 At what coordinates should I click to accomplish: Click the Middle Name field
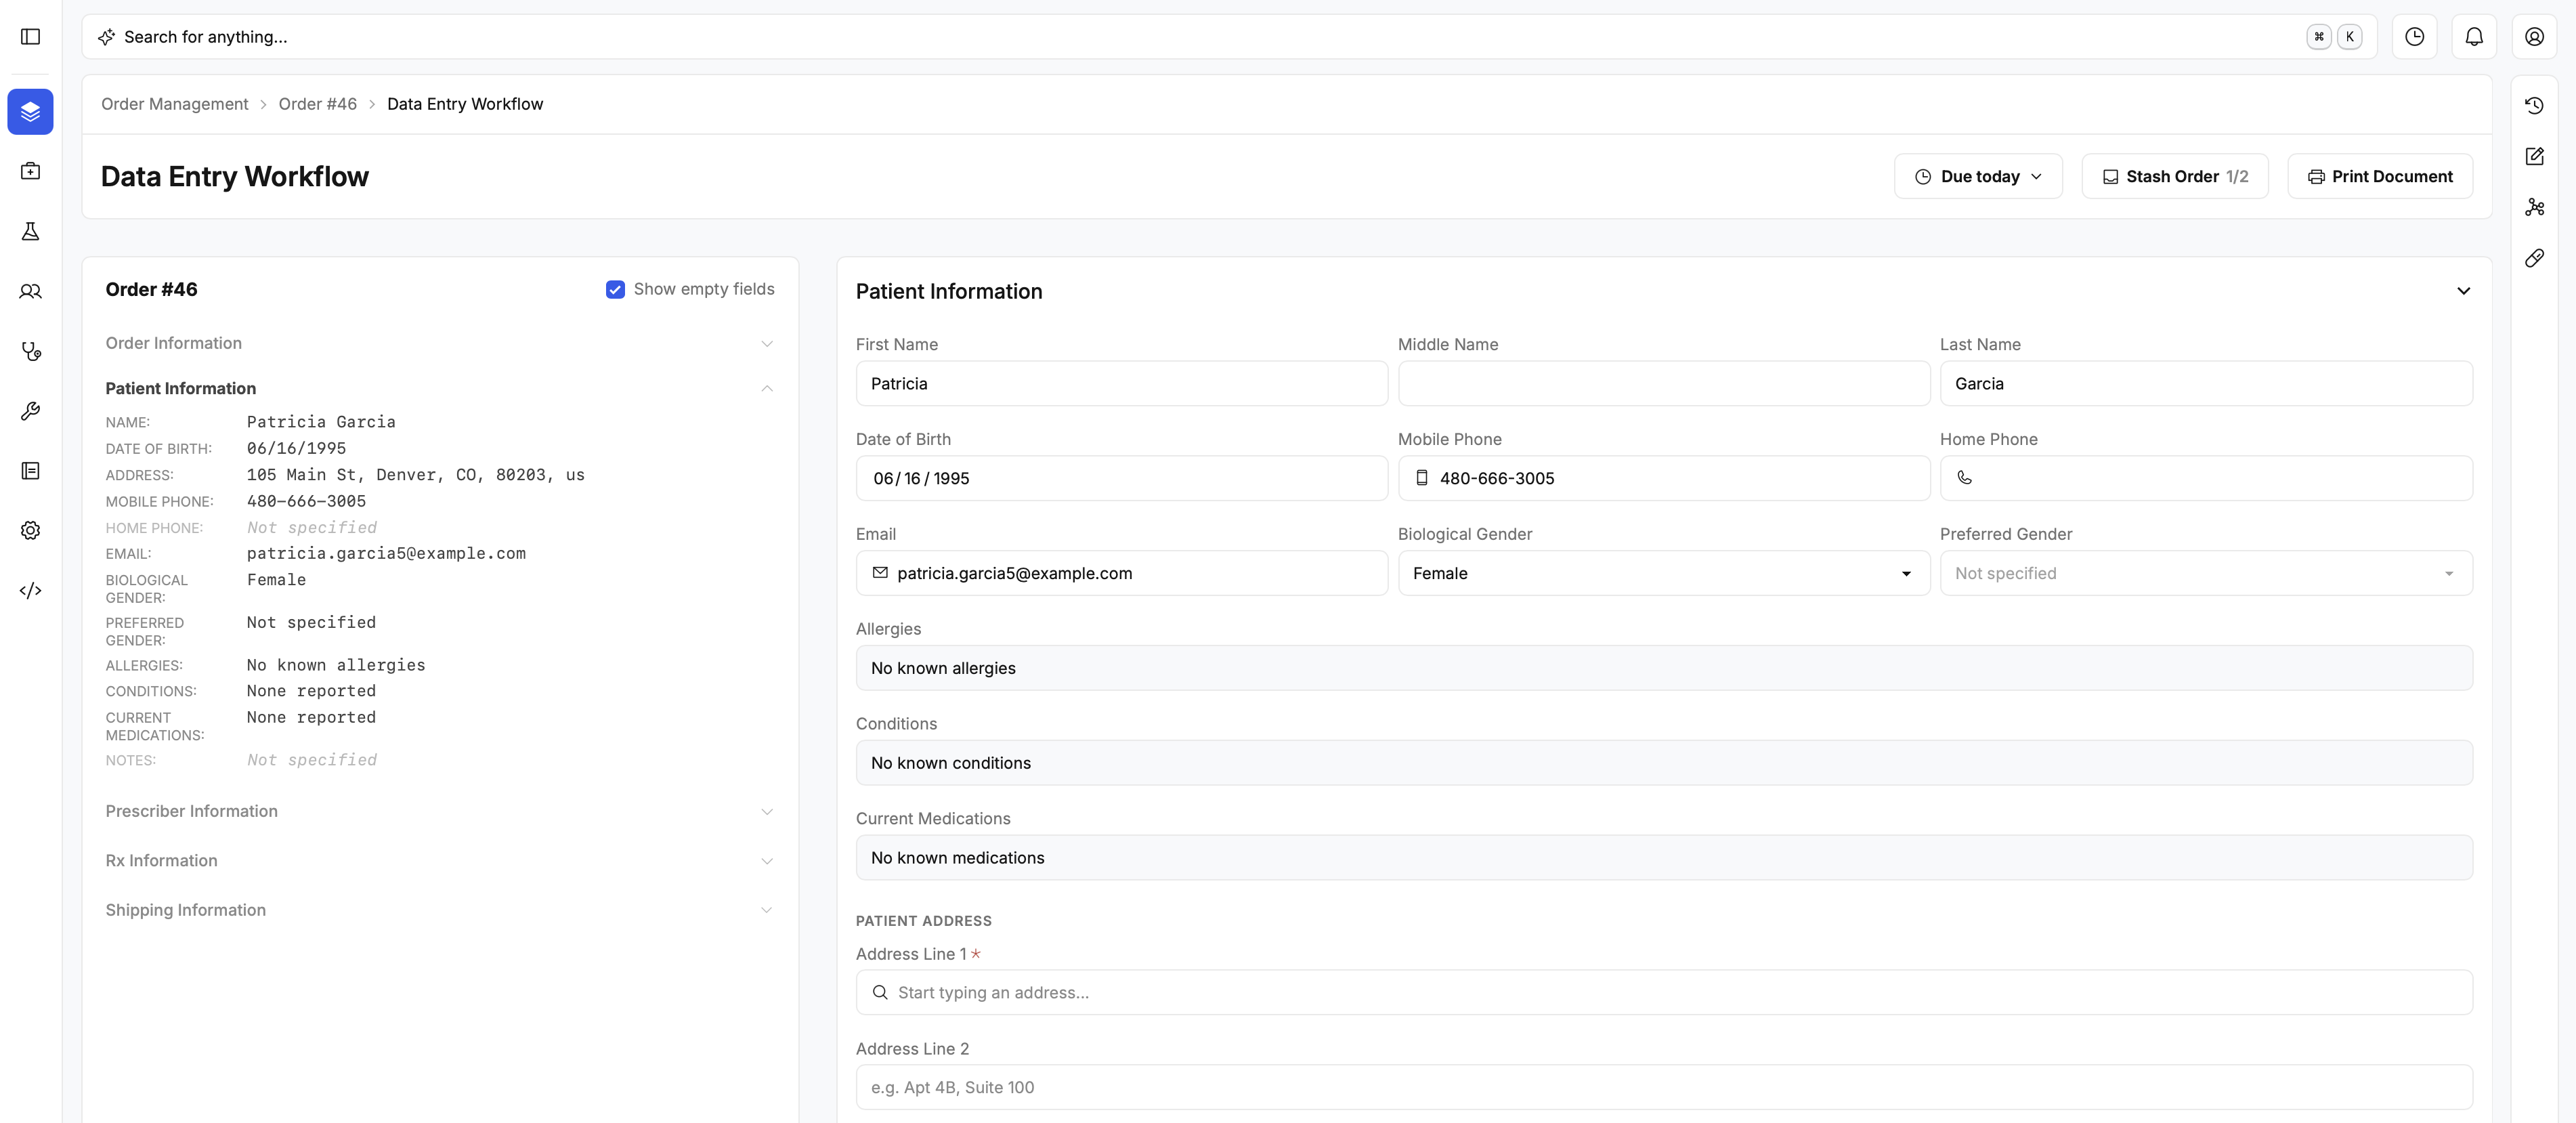point(1663,384)
